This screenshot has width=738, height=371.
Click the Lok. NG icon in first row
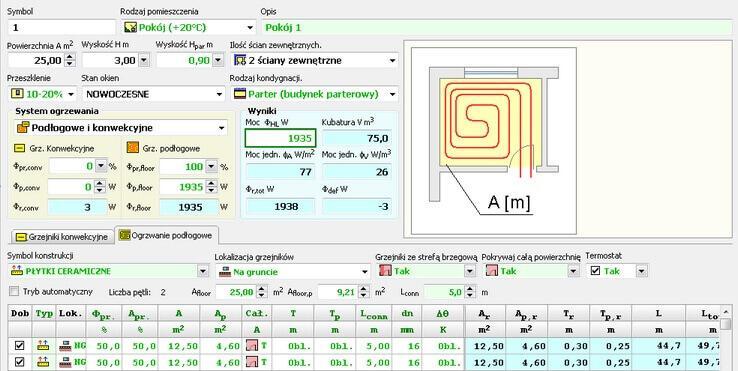click(65, 346)
